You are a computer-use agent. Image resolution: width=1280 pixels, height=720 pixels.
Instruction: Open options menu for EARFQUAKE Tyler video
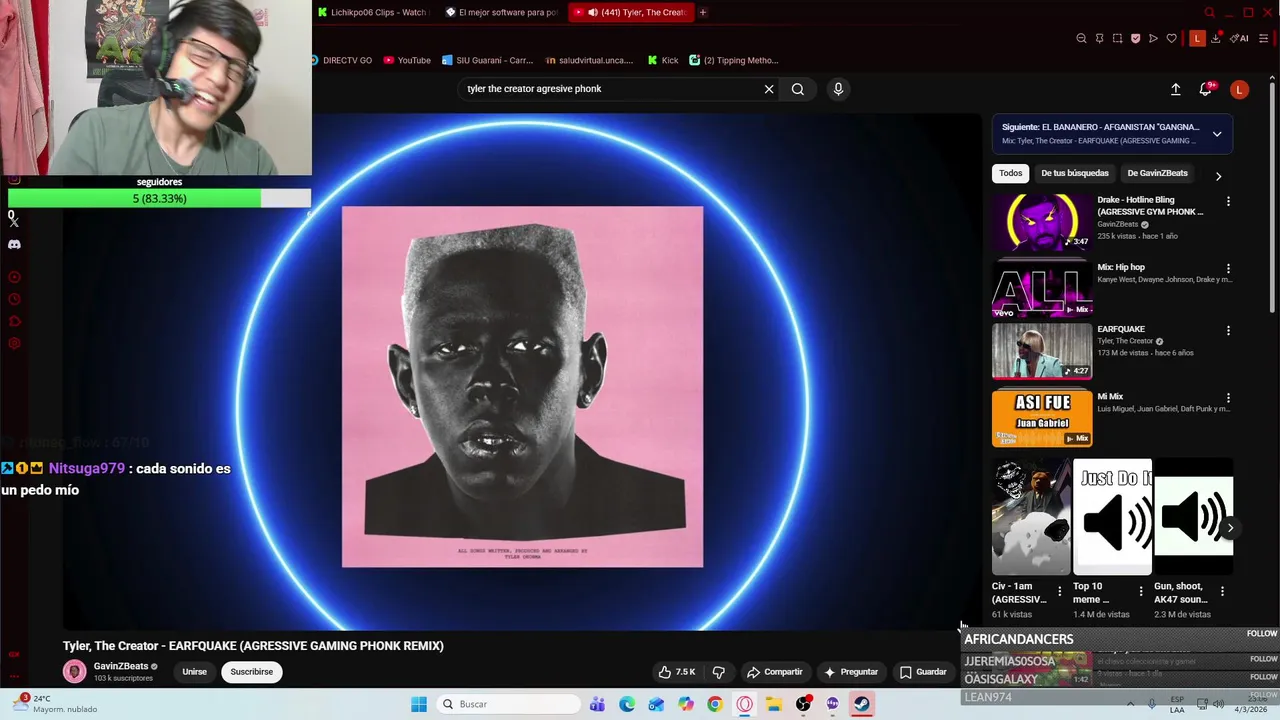coord(1228,330)
